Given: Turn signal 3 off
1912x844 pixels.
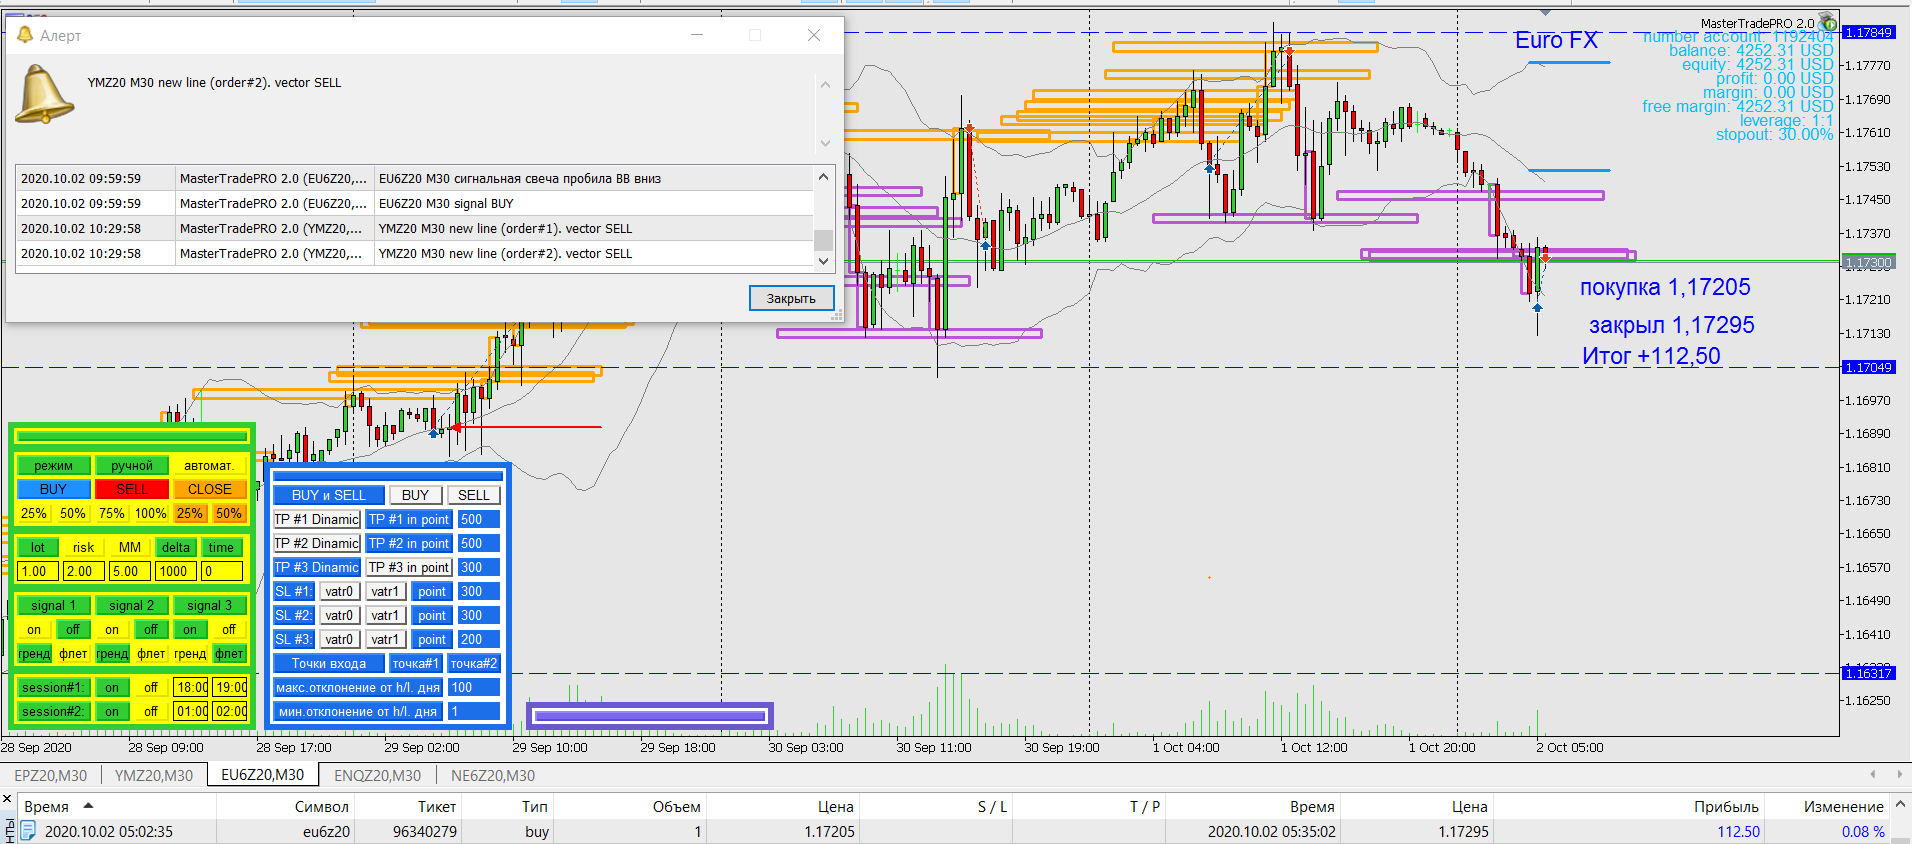Looking at the screenshot, I should coord(229,630).
